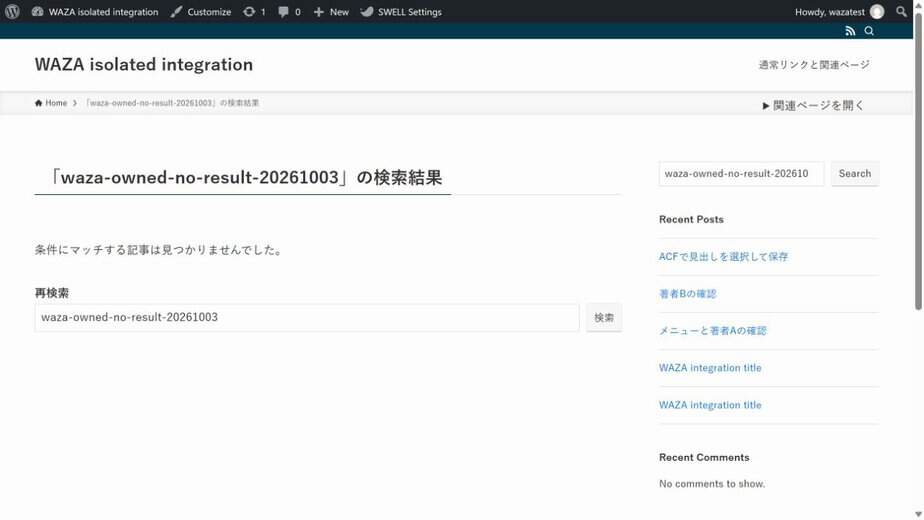Open the WordPress logo menu
Screen dimensions: 924x520
coord(12,12)
